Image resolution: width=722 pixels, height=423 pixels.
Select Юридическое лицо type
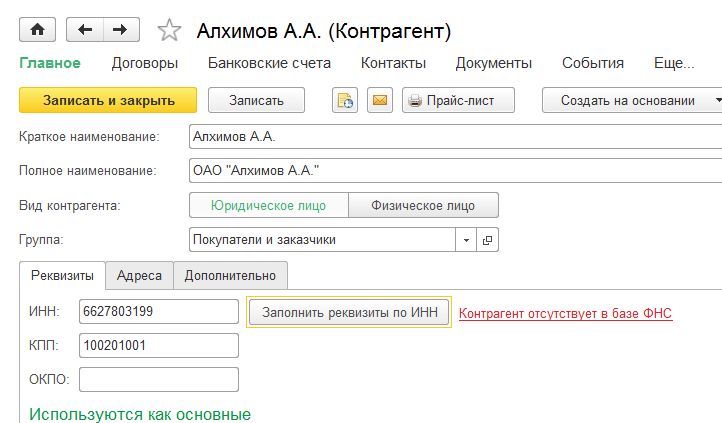tap(268, 205)
